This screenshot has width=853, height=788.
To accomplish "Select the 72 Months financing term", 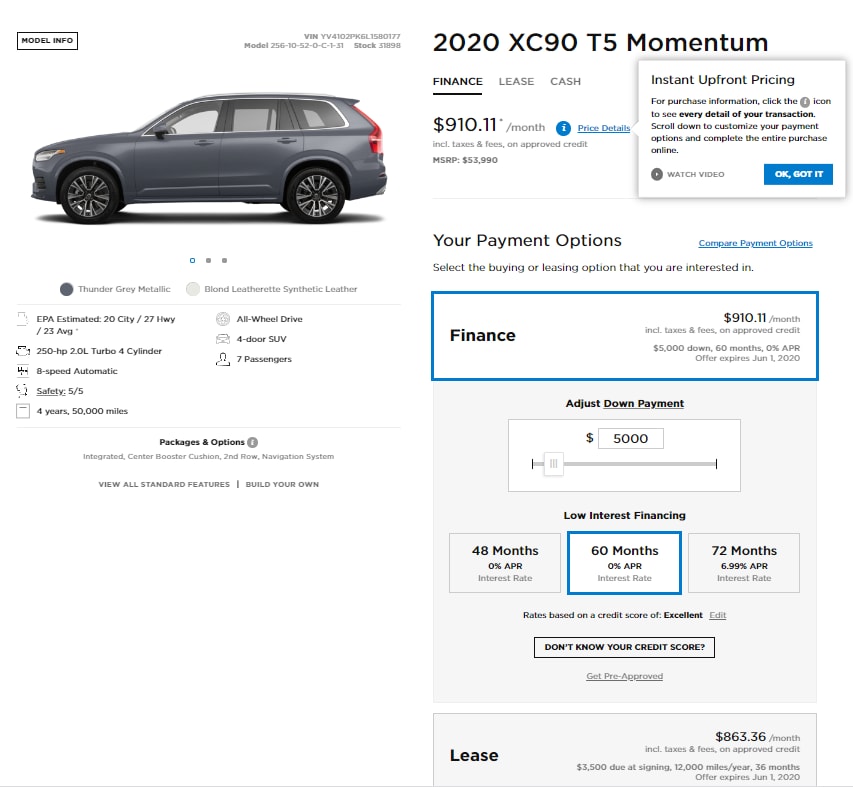I will [744, 563].
